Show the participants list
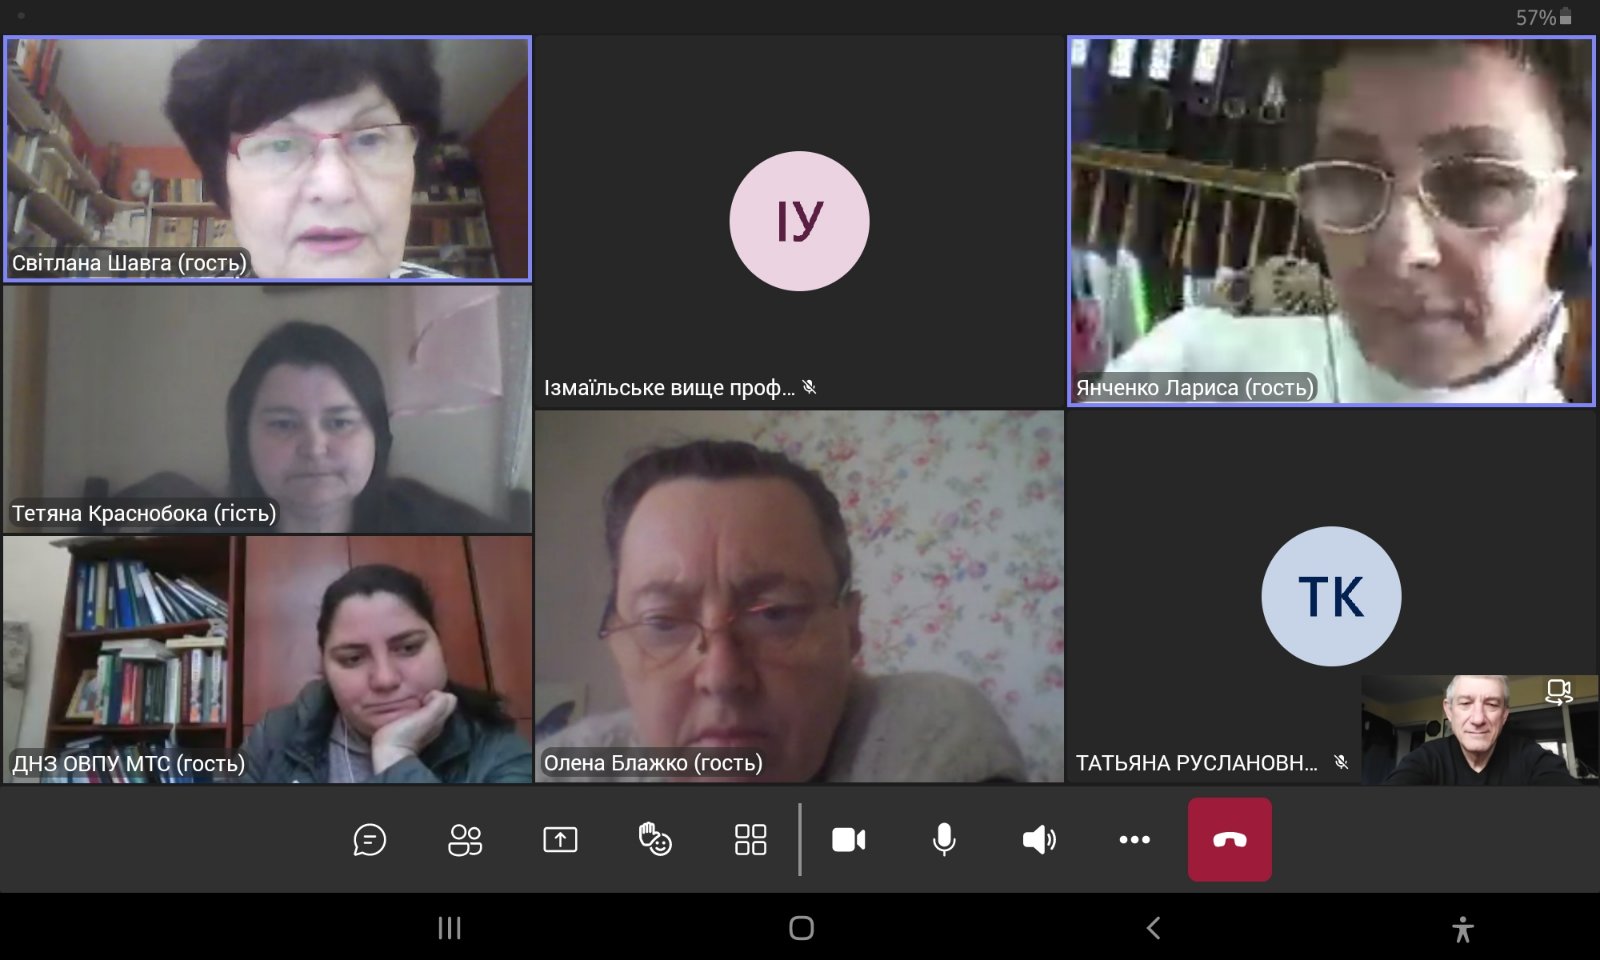 pyautogui.click(x=465, y=840)
